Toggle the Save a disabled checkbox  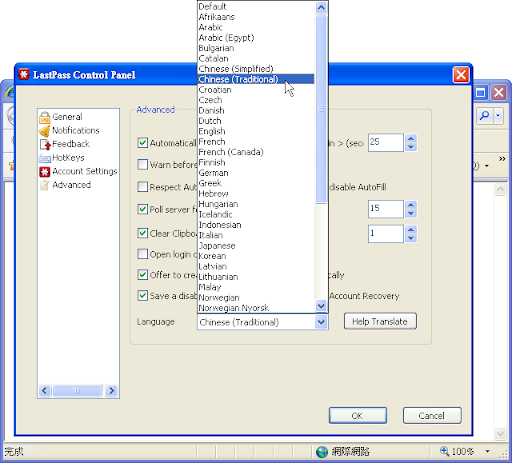[143, 296]
